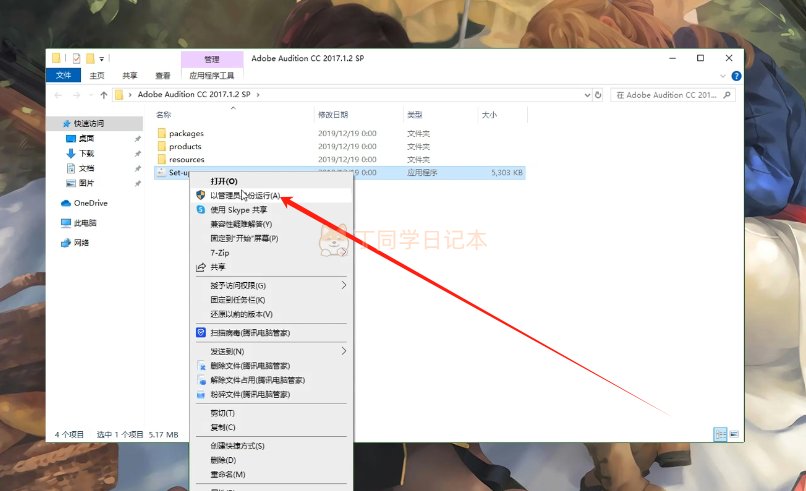Open Documents (文档) in sidebar
Viewport: 806px width, 491px height.
pyautogui.click(x=86, y=168)
